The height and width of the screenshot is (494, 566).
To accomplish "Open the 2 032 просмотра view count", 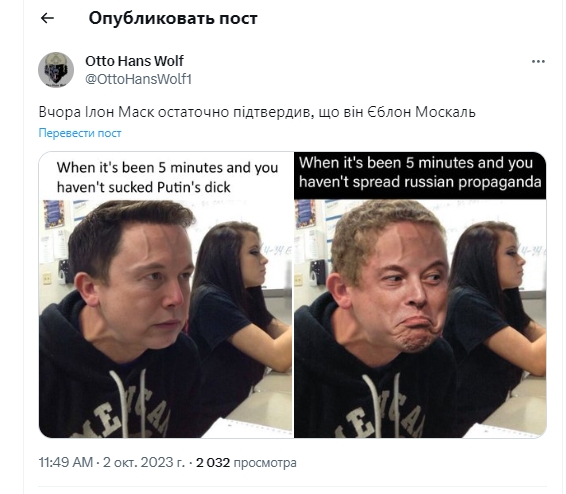I will (x=246, y=462).
